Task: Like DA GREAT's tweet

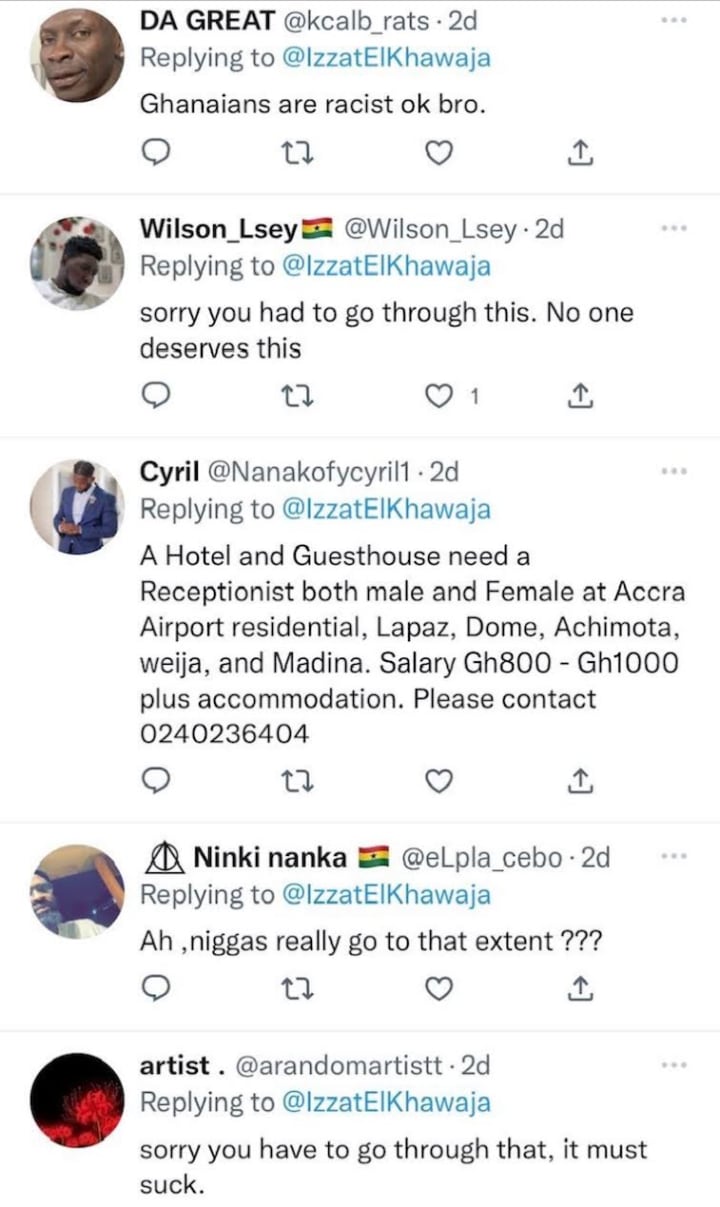Action: click(x=439, y=152)
